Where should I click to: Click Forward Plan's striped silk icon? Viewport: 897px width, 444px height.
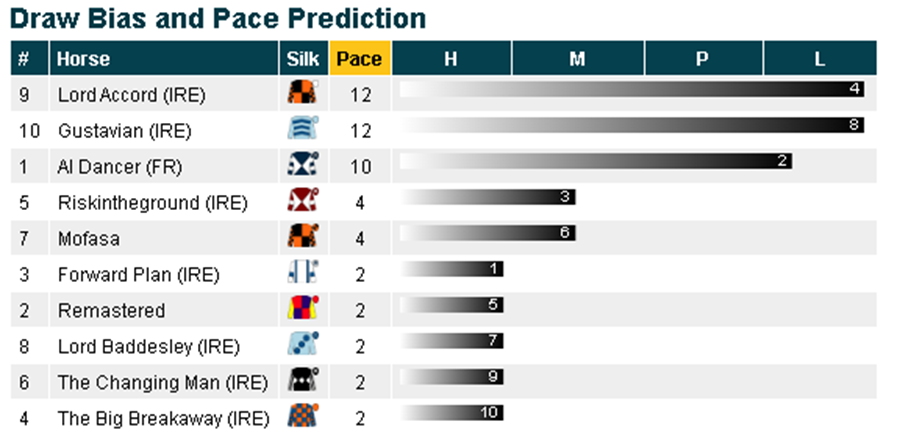point(303,273)
